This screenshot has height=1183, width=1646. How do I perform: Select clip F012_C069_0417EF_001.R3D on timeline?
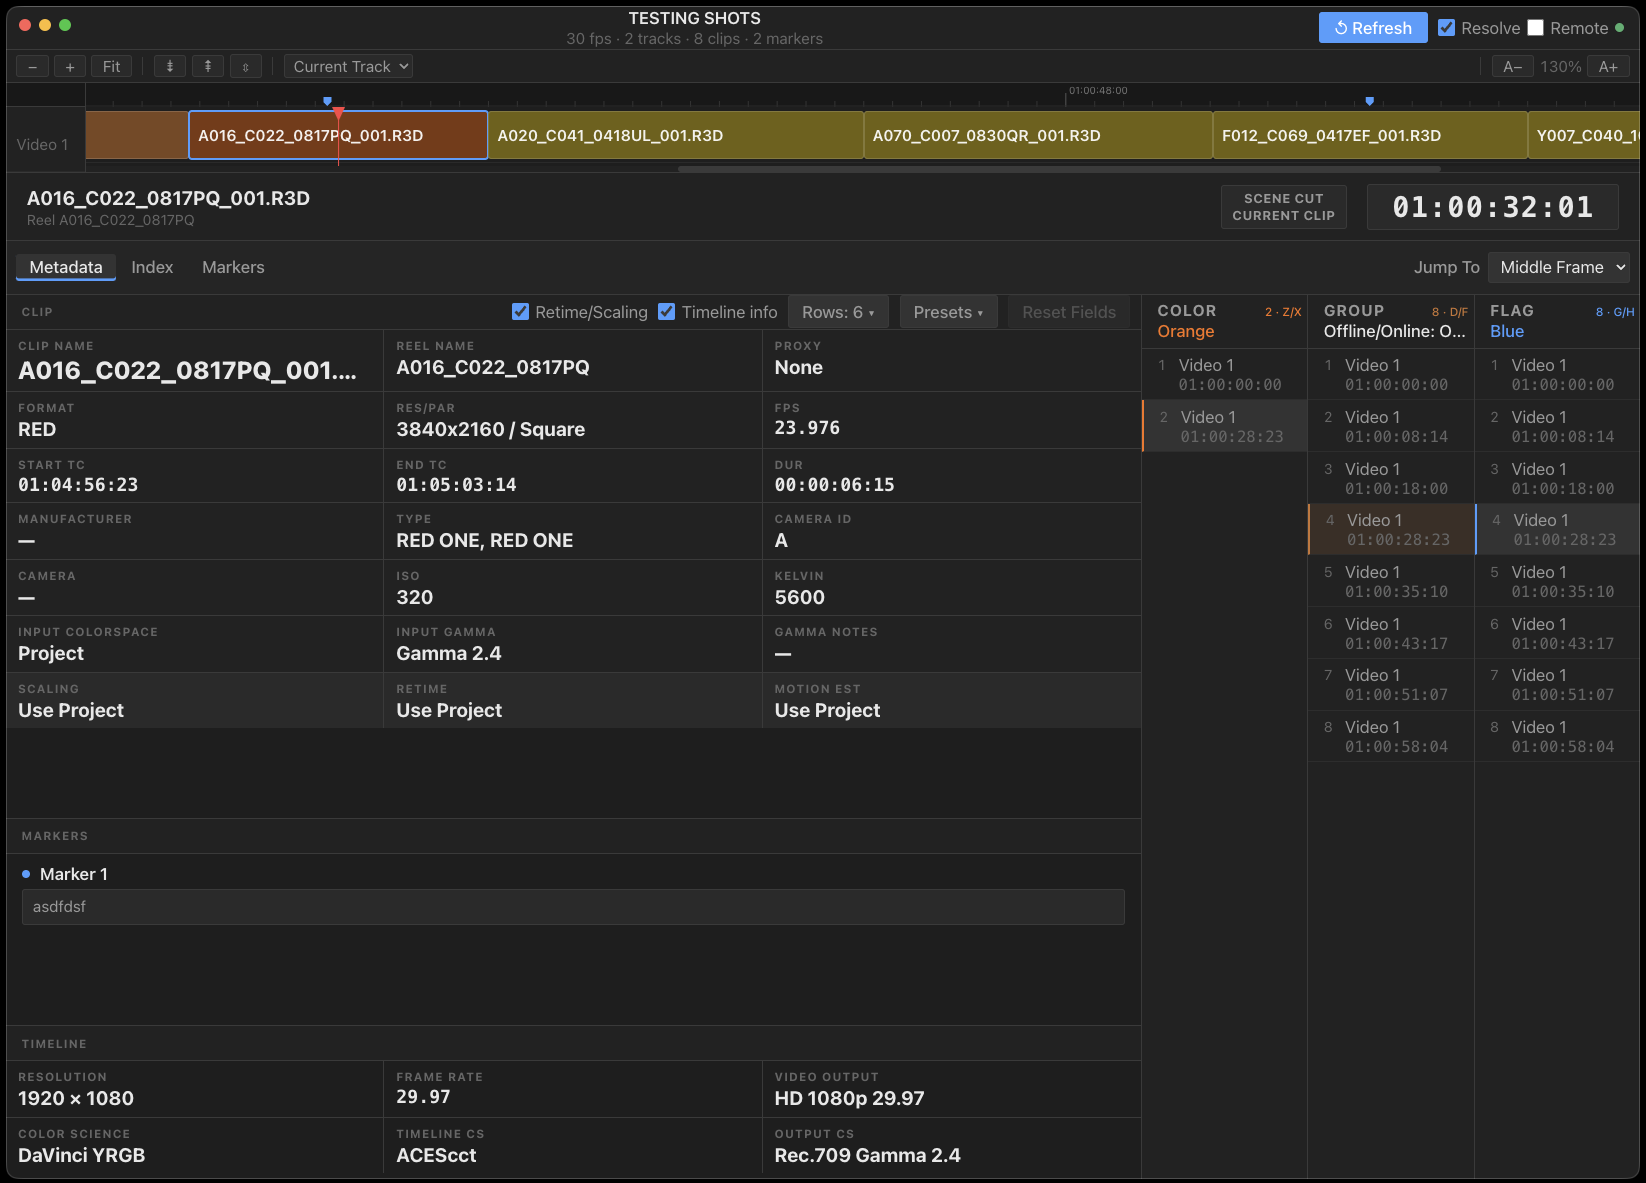[1370, 135]
